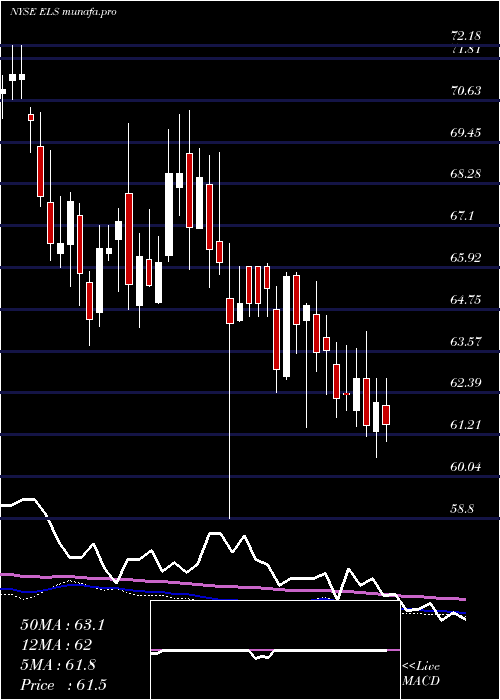Viewport: 500px width, 700px height.
Task: Select the 60.04 price axis label
Action: [x=466, y=467]
